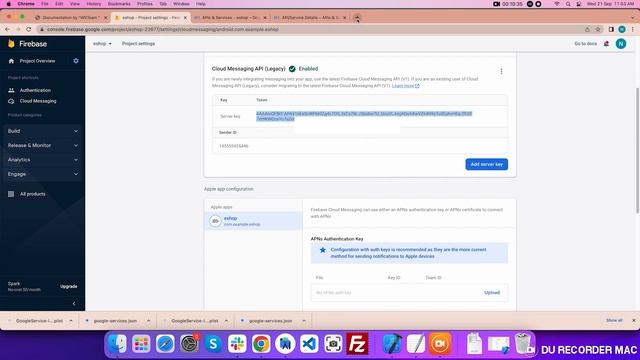The image size is (640, 360).
Task: Open Visual Studio Code from the dock
Action: click(x=309, y=344)
